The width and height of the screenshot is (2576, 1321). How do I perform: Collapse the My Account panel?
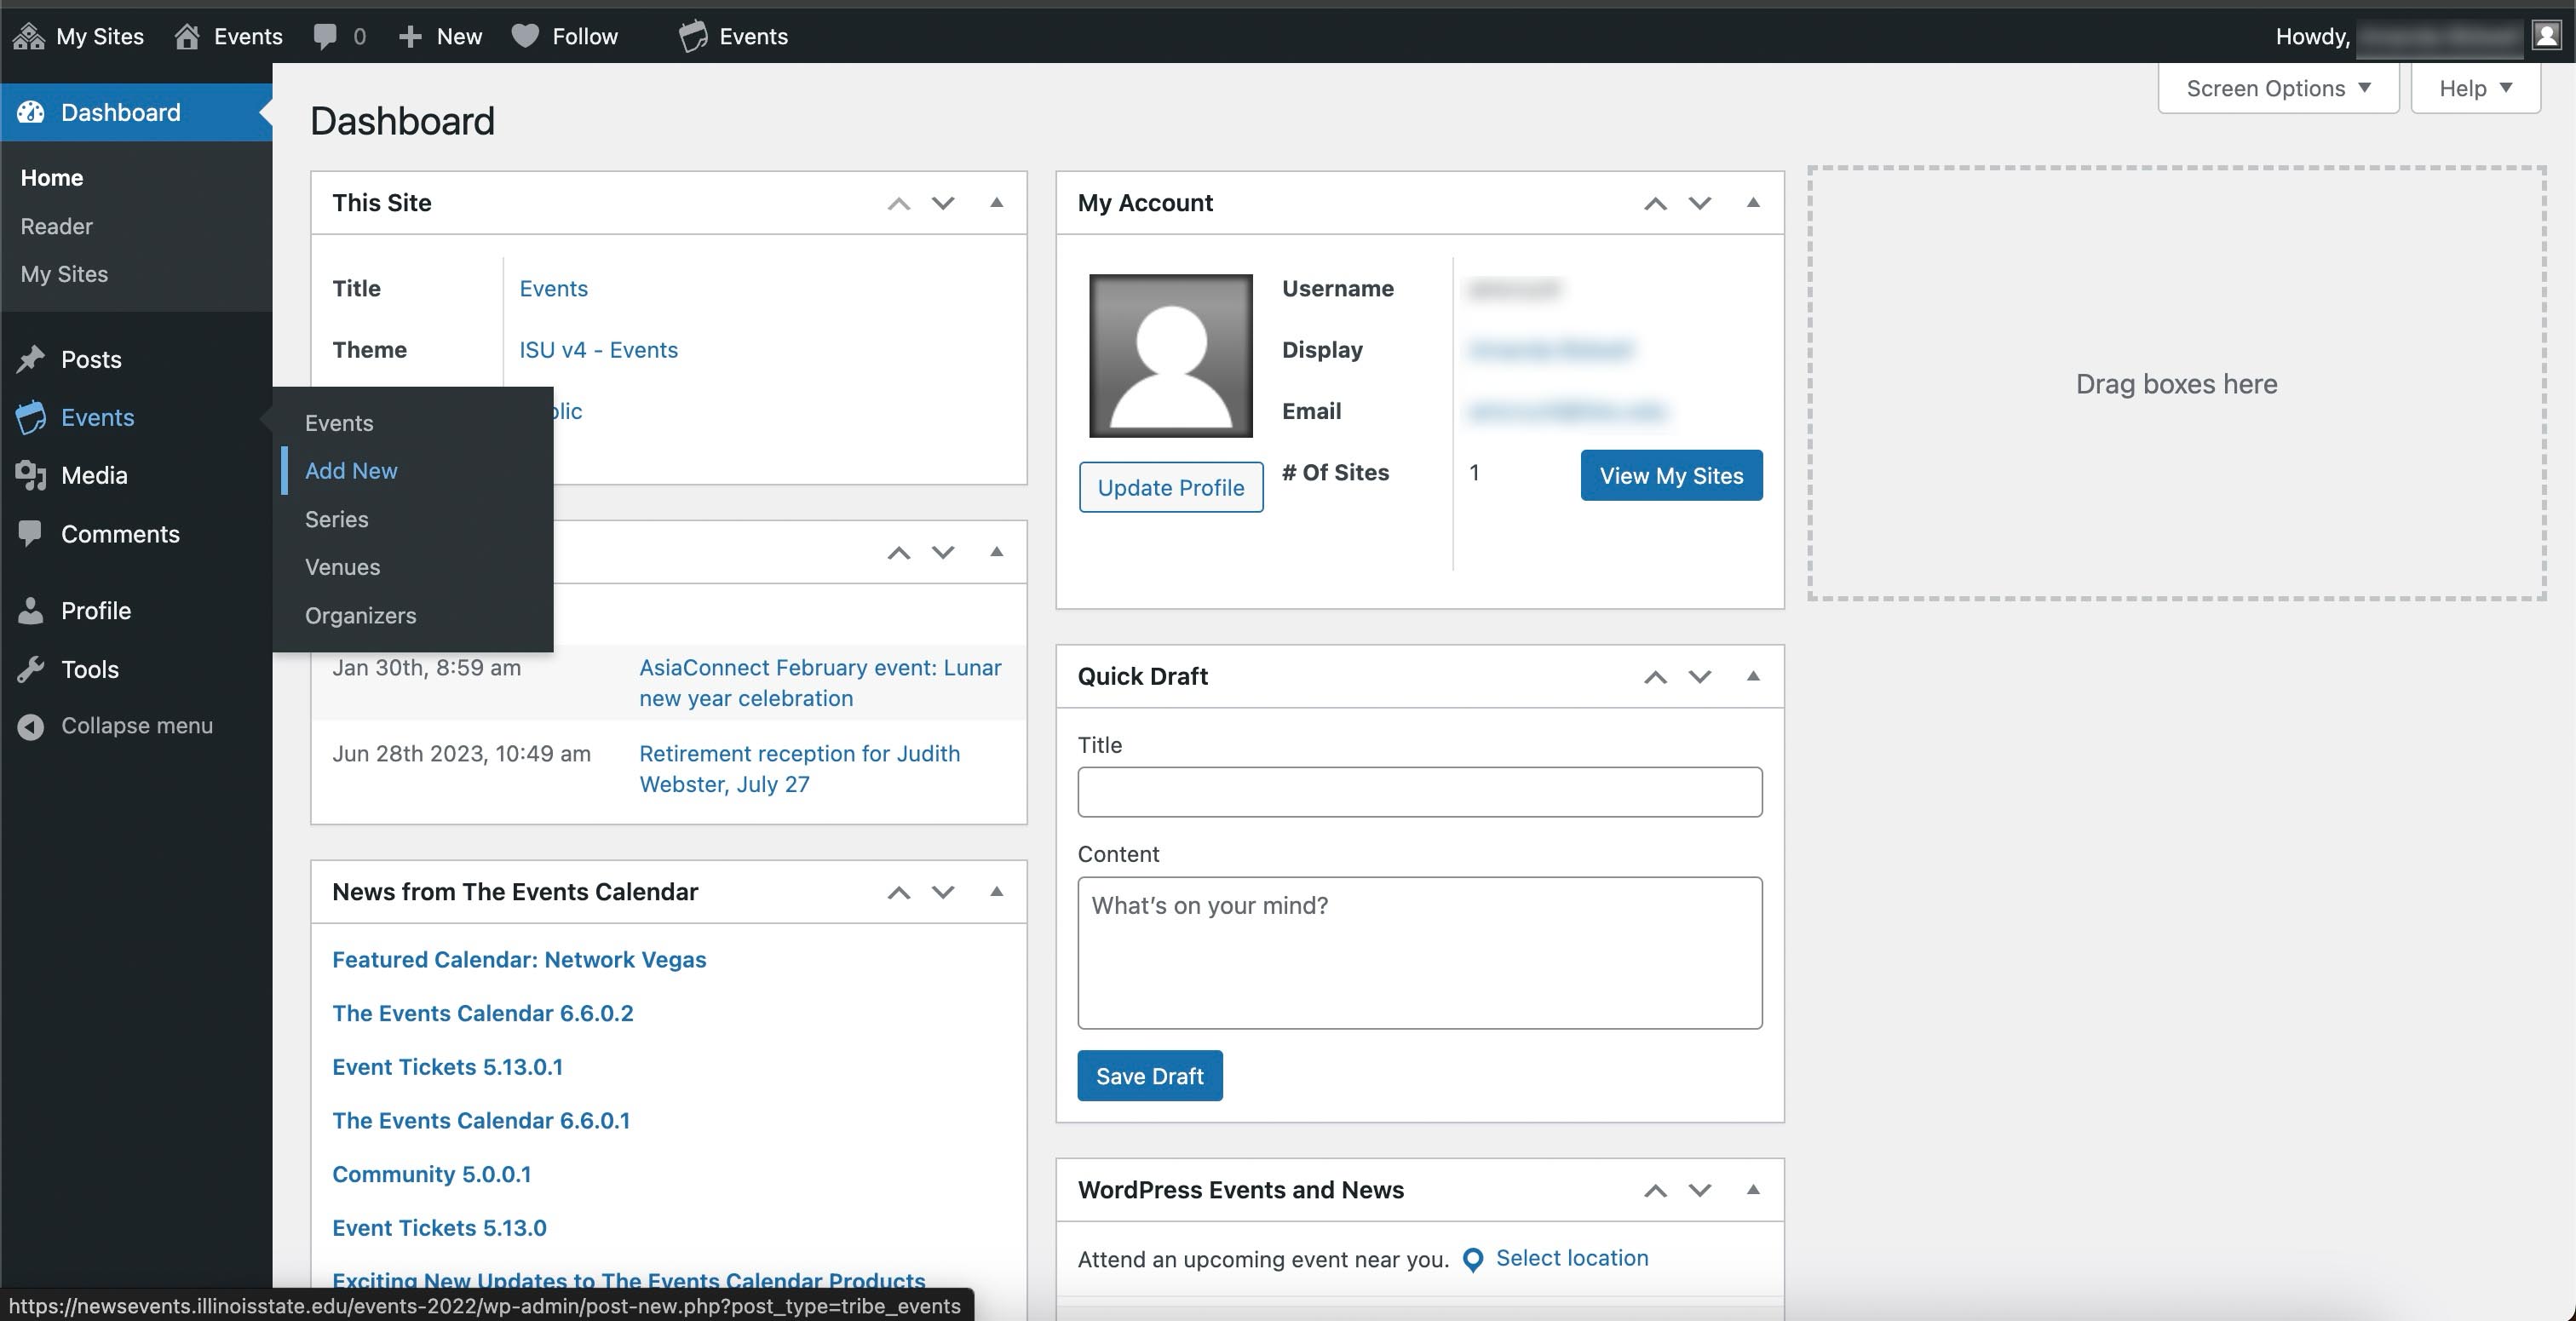coord(1753,203)
